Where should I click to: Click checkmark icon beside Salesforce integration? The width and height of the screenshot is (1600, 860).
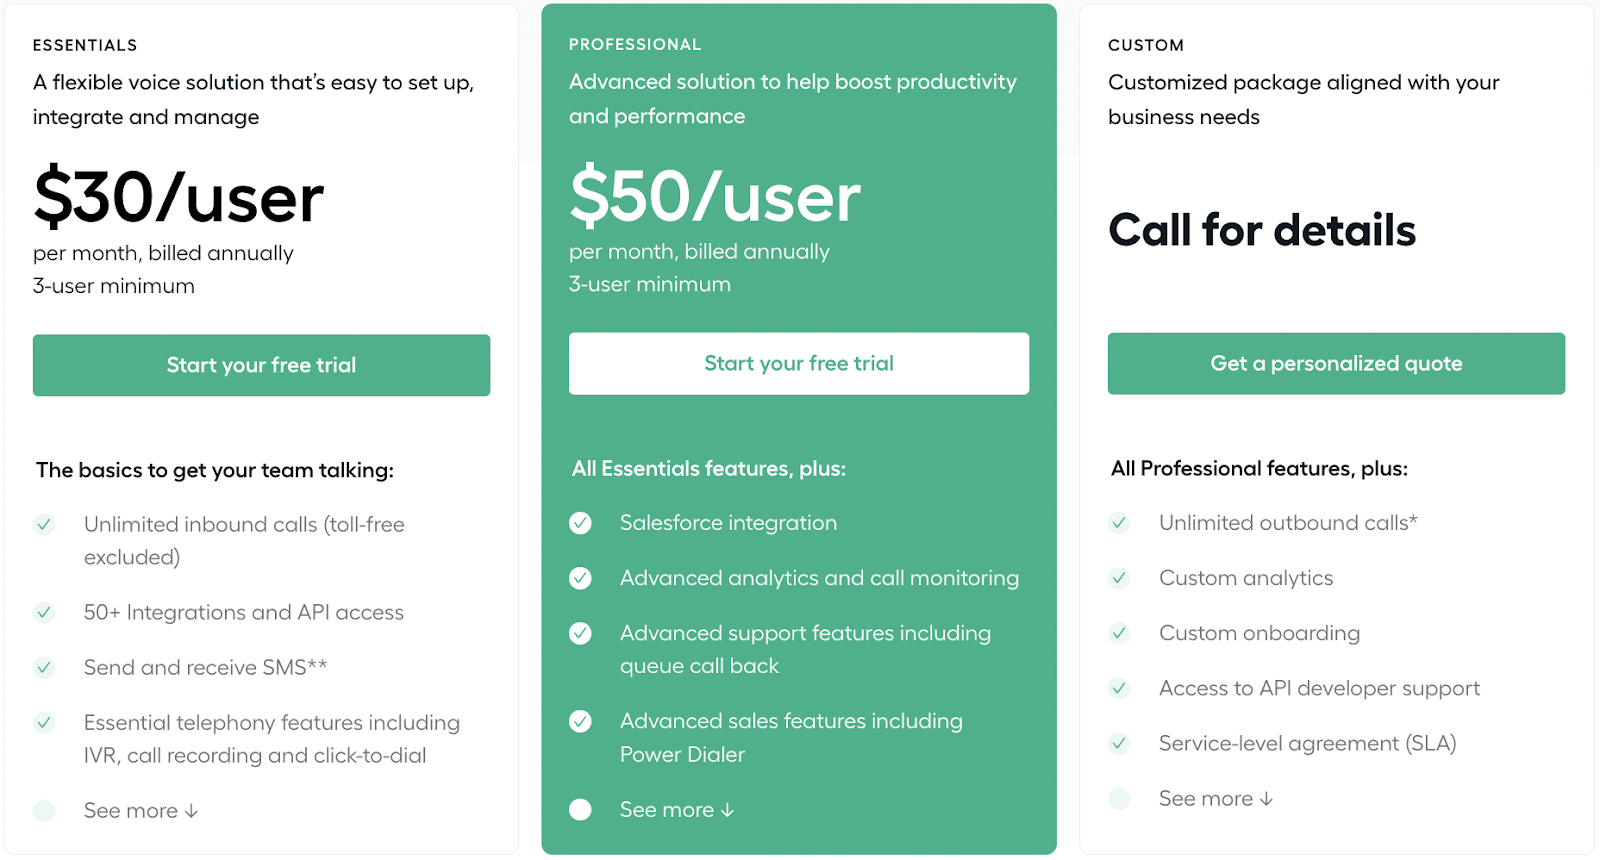click(580, 523)
